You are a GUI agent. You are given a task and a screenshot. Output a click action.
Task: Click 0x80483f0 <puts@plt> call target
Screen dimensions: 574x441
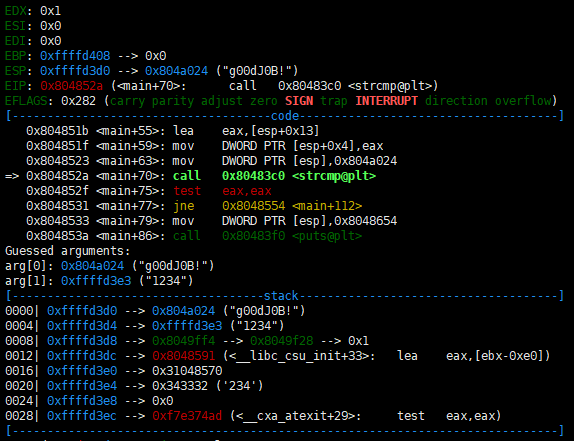[x=292, y=236]
